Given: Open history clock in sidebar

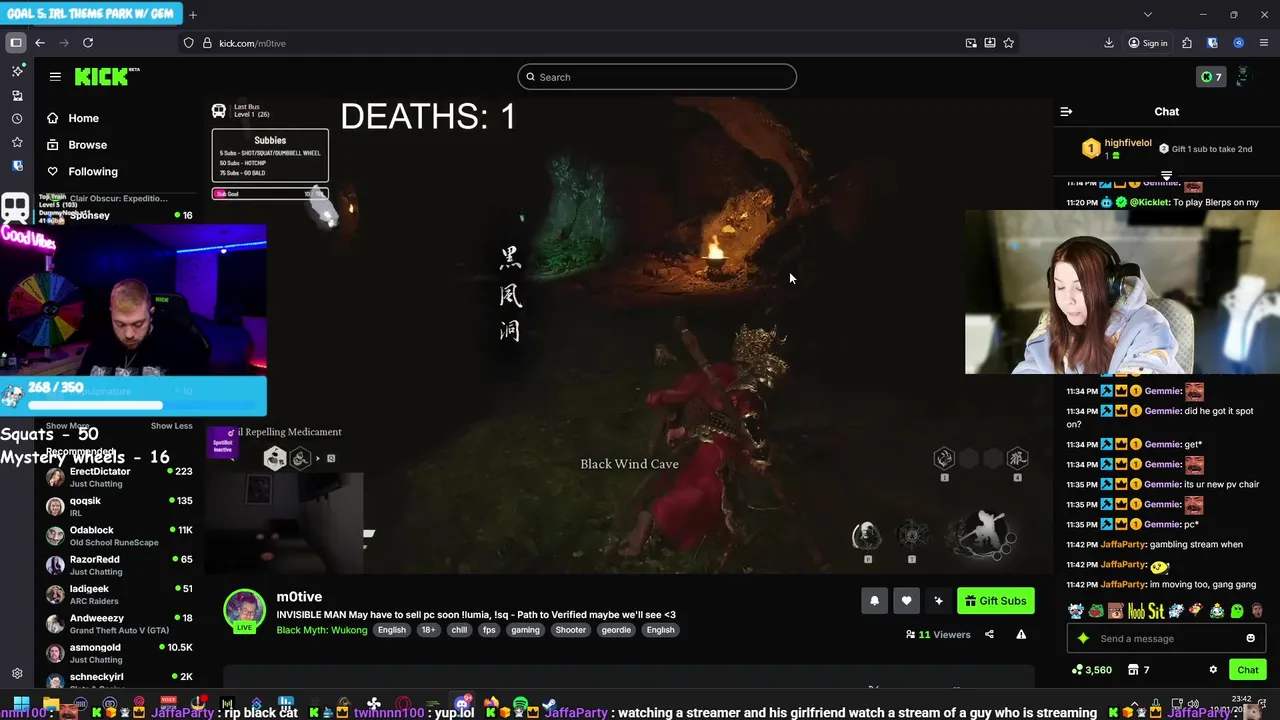Looking at the screenshot, I should 17,118.
